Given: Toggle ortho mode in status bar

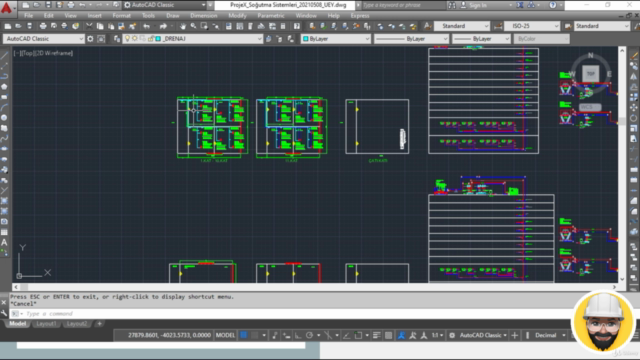Looking at the screenshot, I should [298, 336].
